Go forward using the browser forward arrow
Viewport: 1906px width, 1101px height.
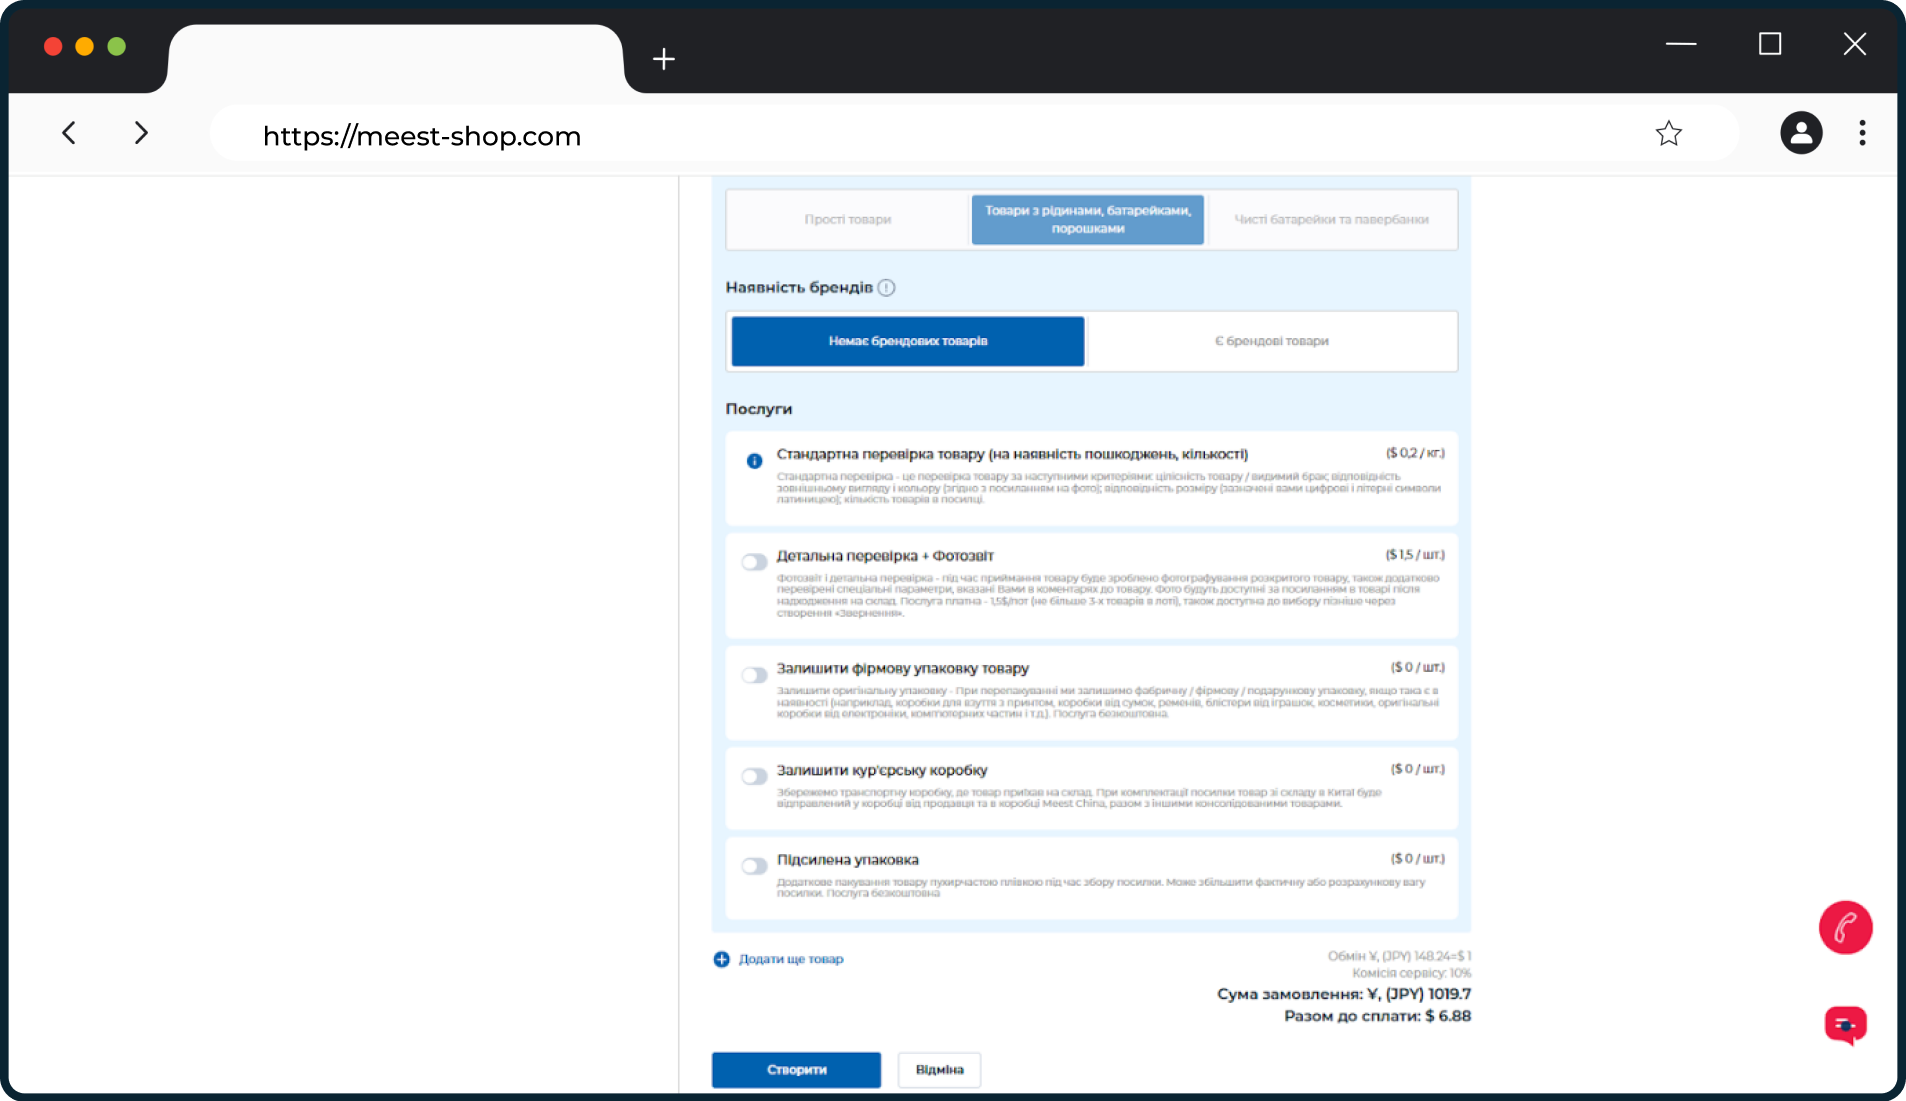click(x=141, y=133)
